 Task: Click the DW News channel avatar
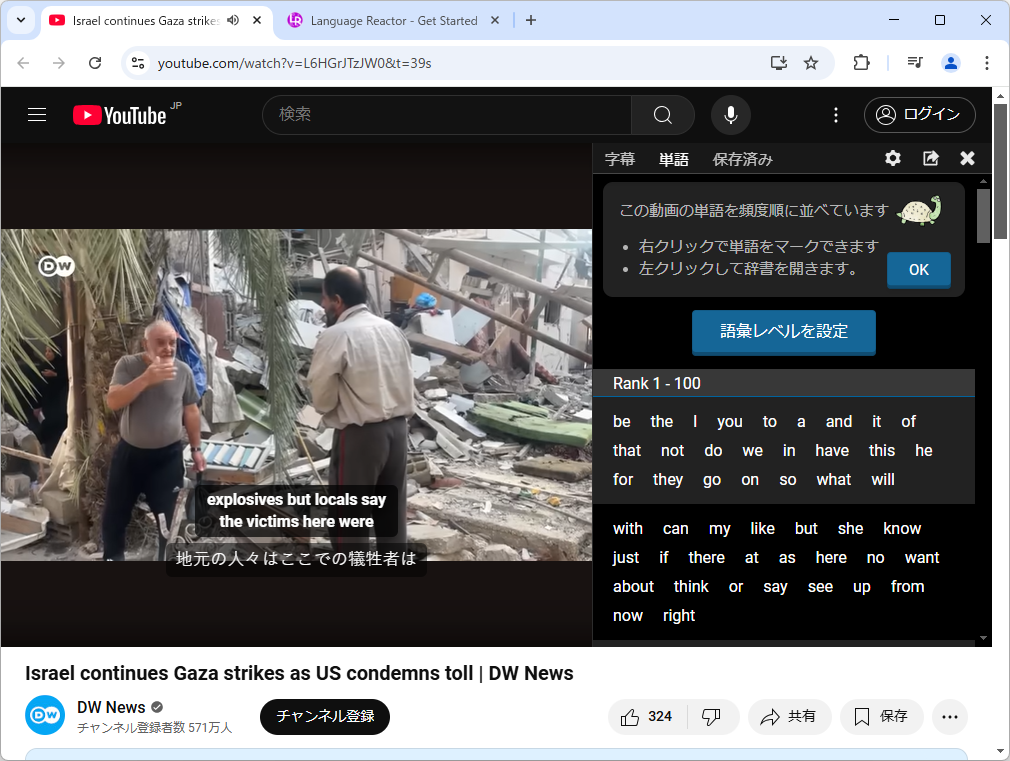tap(45, 715)
